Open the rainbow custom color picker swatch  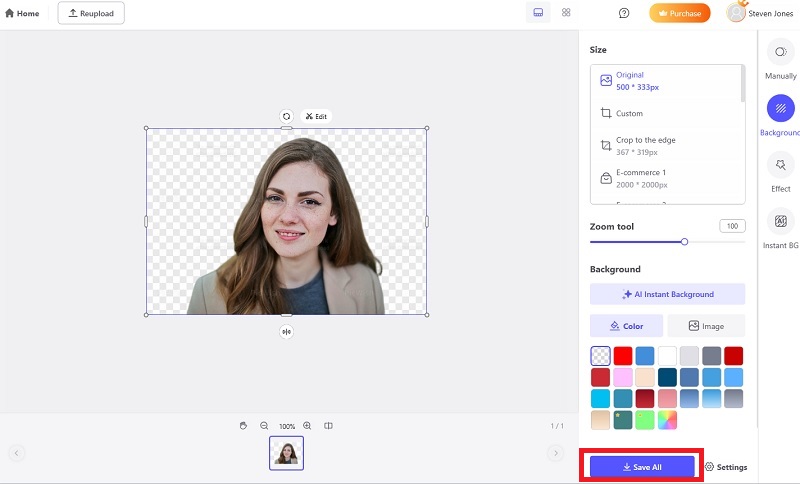[x=667, y=420]
